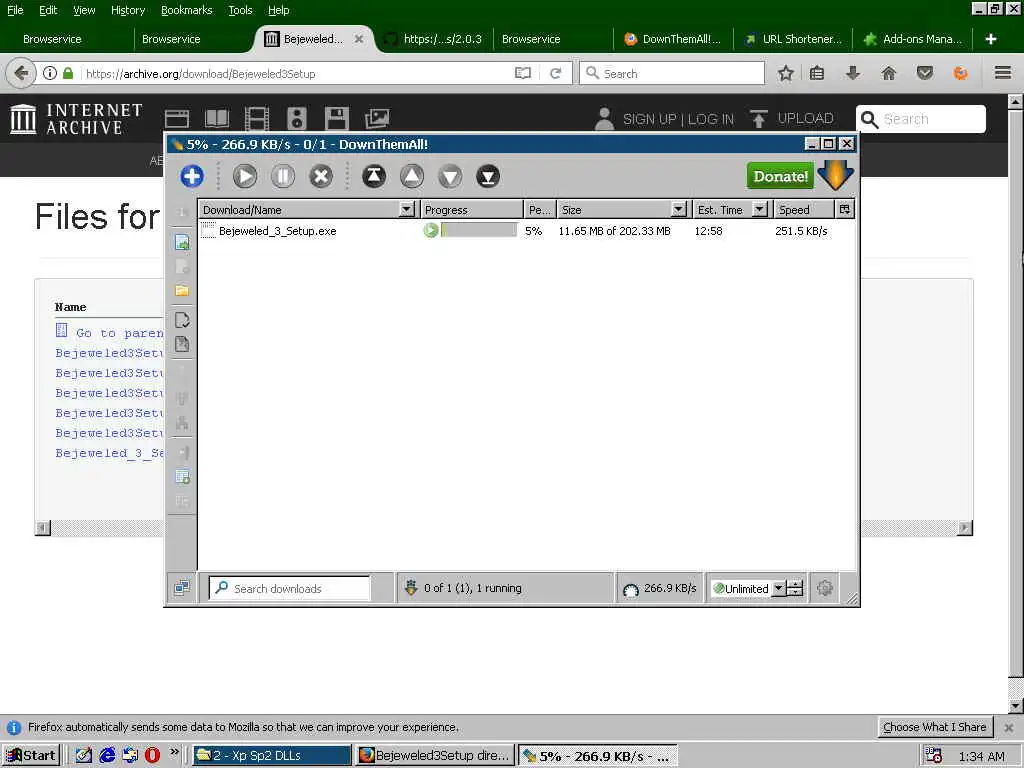Click the blue Add download plus icon
Screen dimensions: 1024x768
tap(191, 176)
